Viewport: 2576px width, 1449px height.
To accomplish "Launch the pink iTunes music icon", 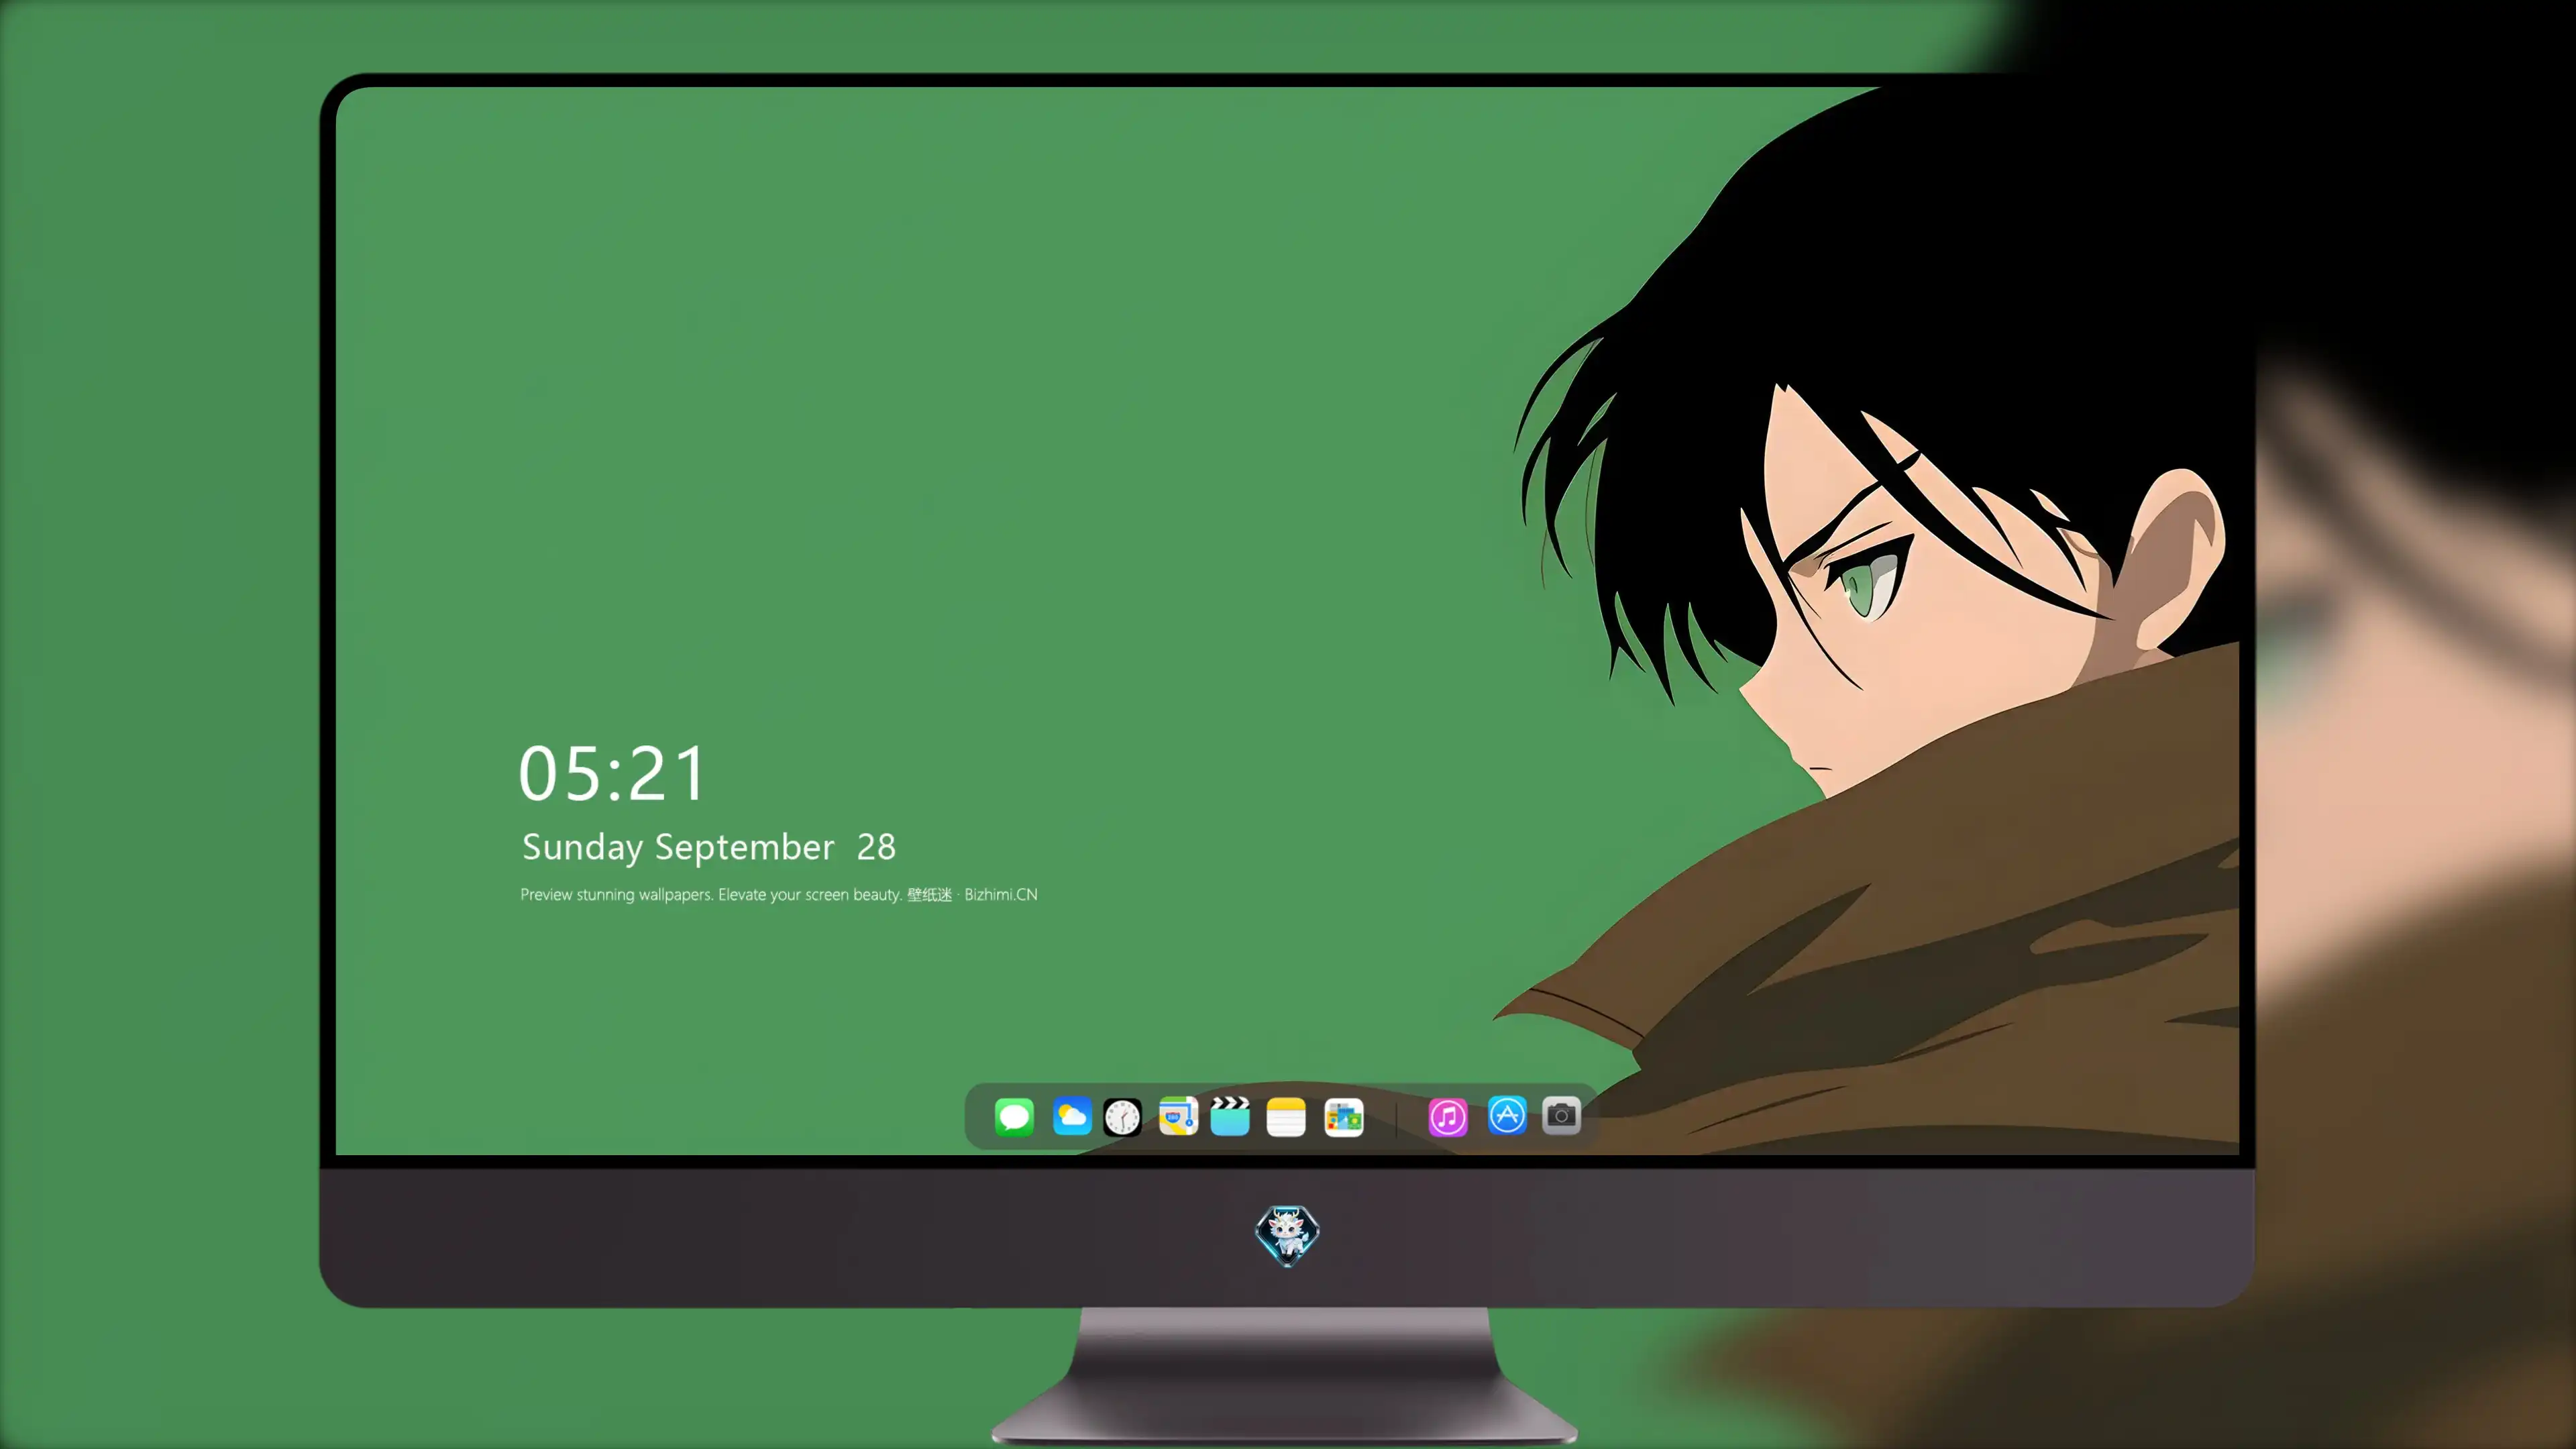I will pyautogui.click(x=1448, y=1117).
